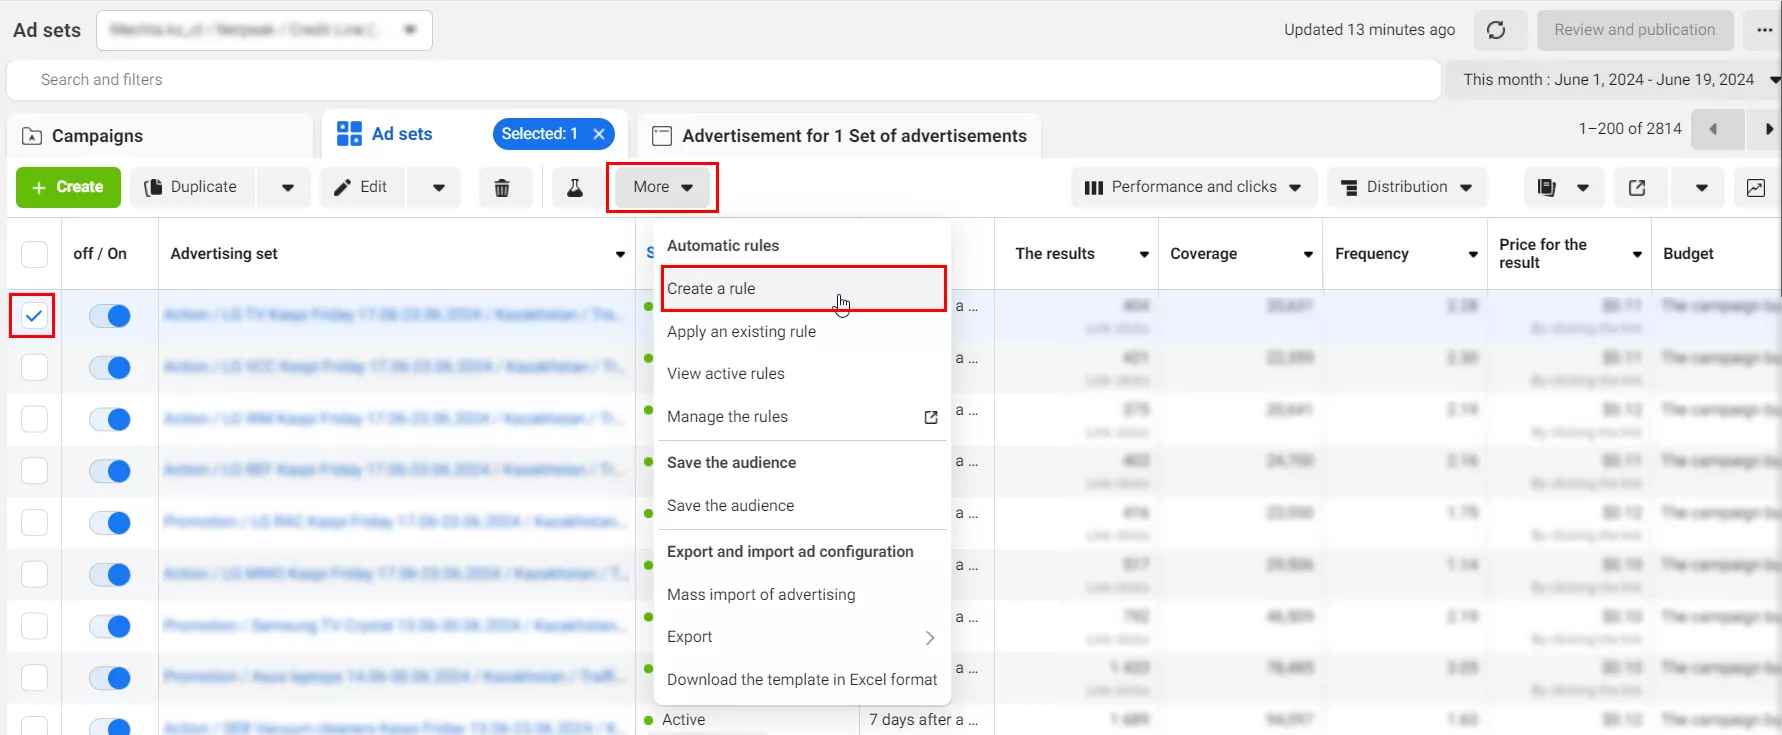Open Coverage column sort arrow

tap(1308, 254)
